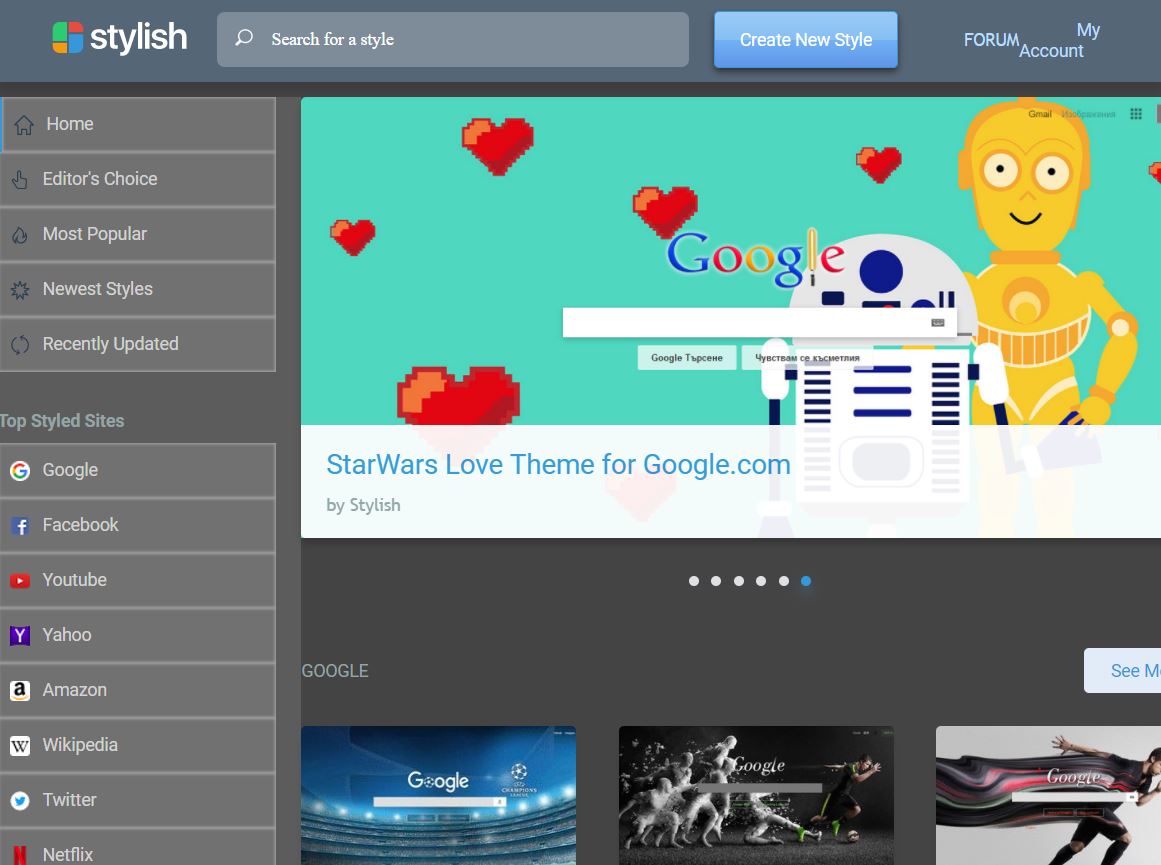The height and width of the screenshot is (865, 1161).
Task: Click the Yahoo logo icon
Action: tap(20, 635)
